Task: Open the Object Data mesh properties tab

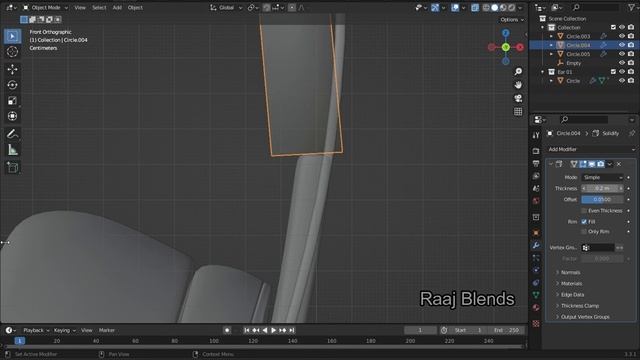Action: pyautogui.click(x=536, y=295)
